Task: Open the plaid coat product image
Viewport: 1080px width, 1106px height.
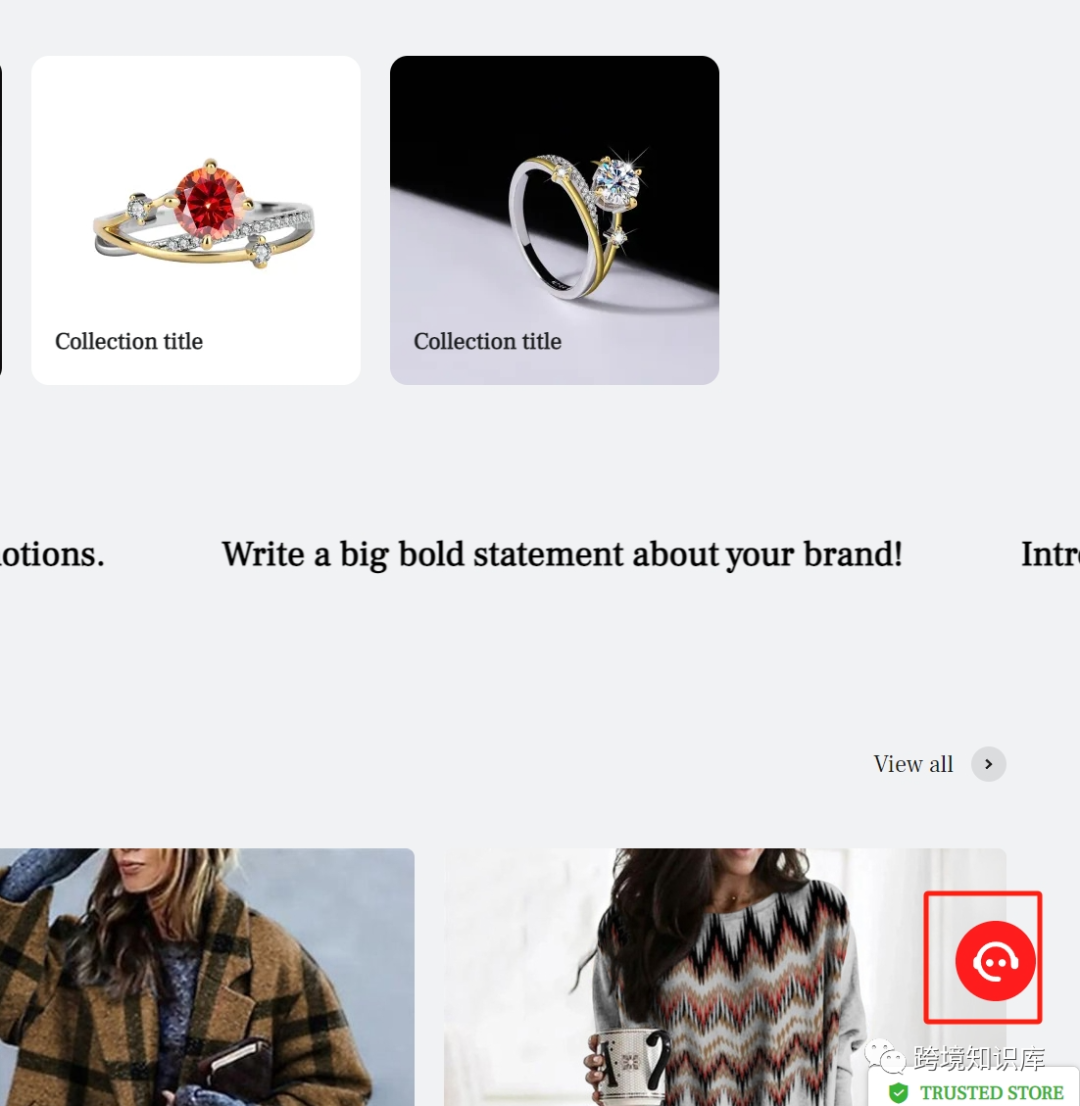Action: tap(207, 977)
